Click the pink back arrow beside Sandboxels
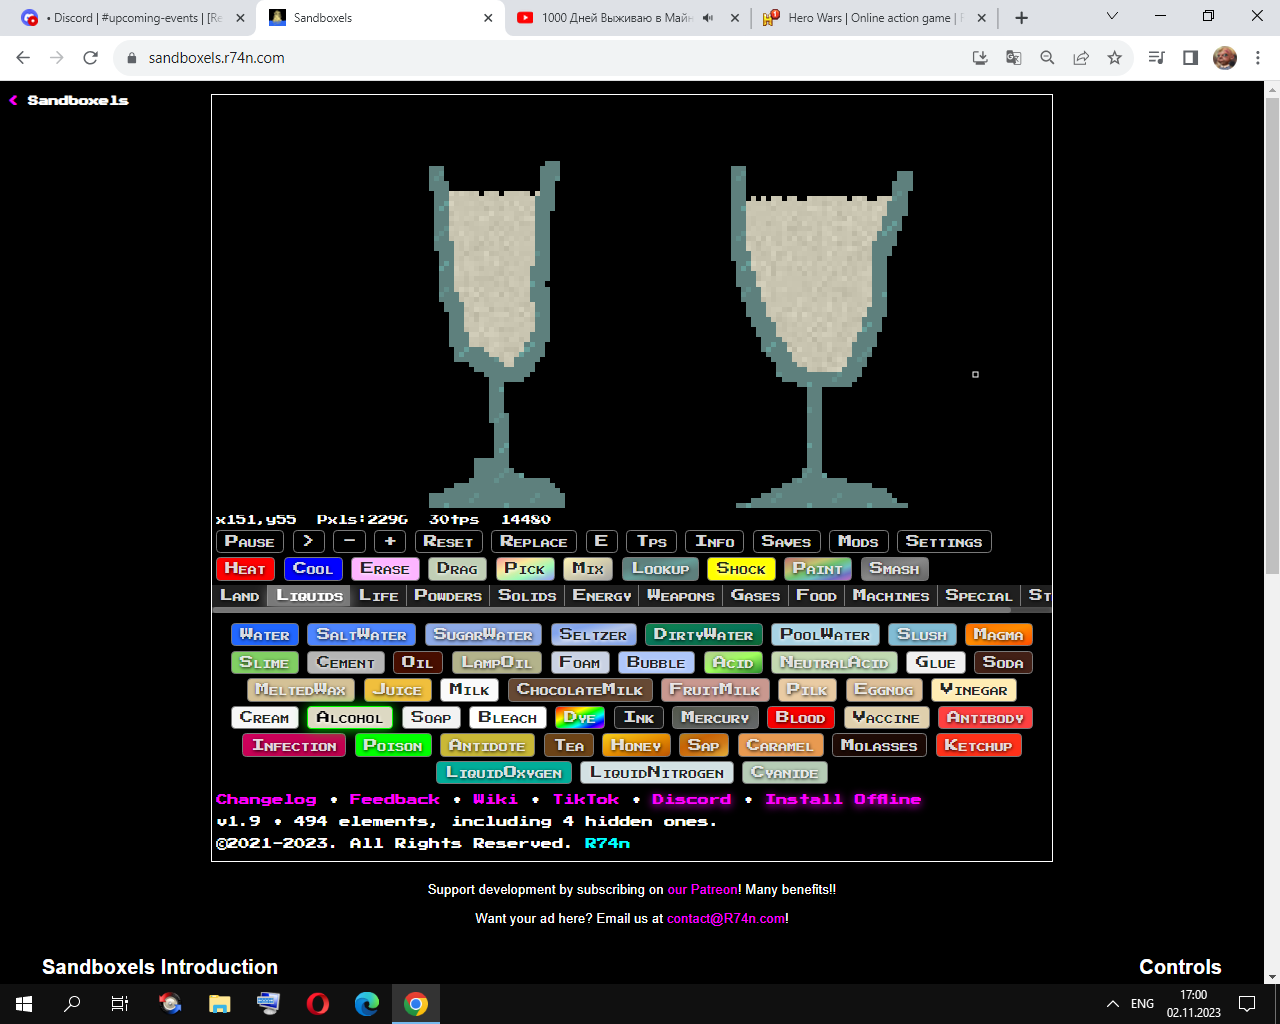Image resolution: width=1280 pixels, height=1024 pixels. (14, 100)
